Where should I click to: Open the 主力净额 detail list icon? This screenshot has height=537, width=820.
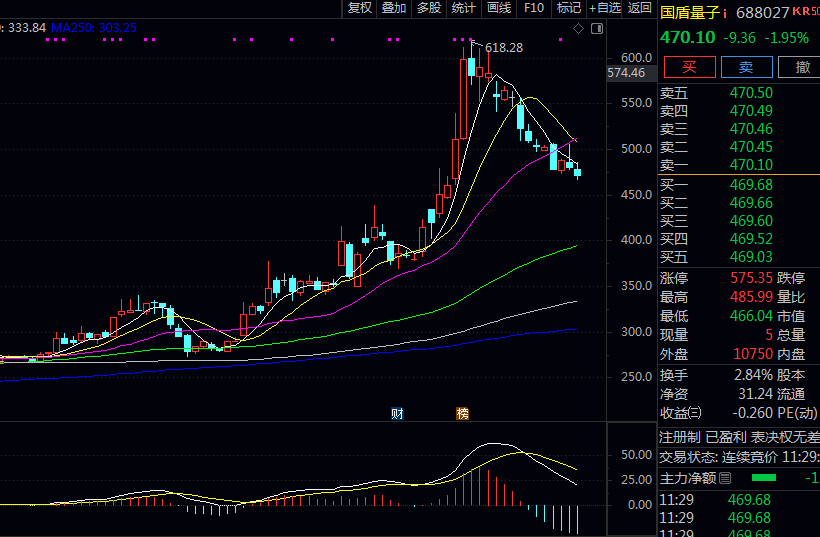(725, 478)
